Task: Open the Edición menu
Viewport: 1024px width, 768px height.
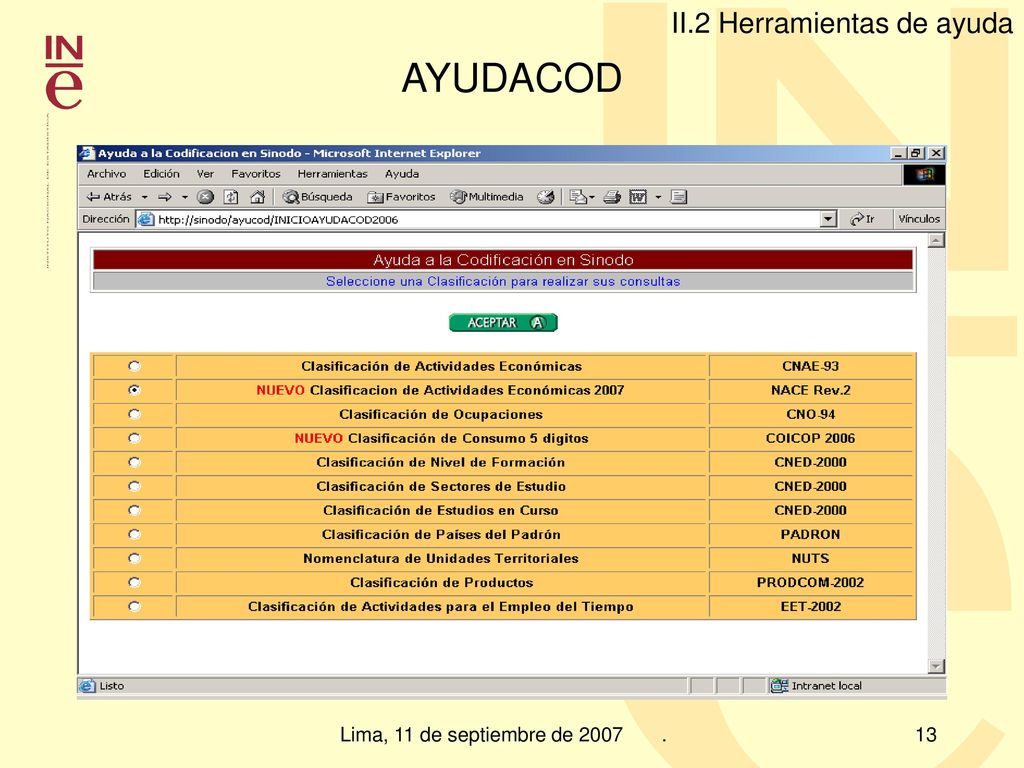Action: pos(161,174)
